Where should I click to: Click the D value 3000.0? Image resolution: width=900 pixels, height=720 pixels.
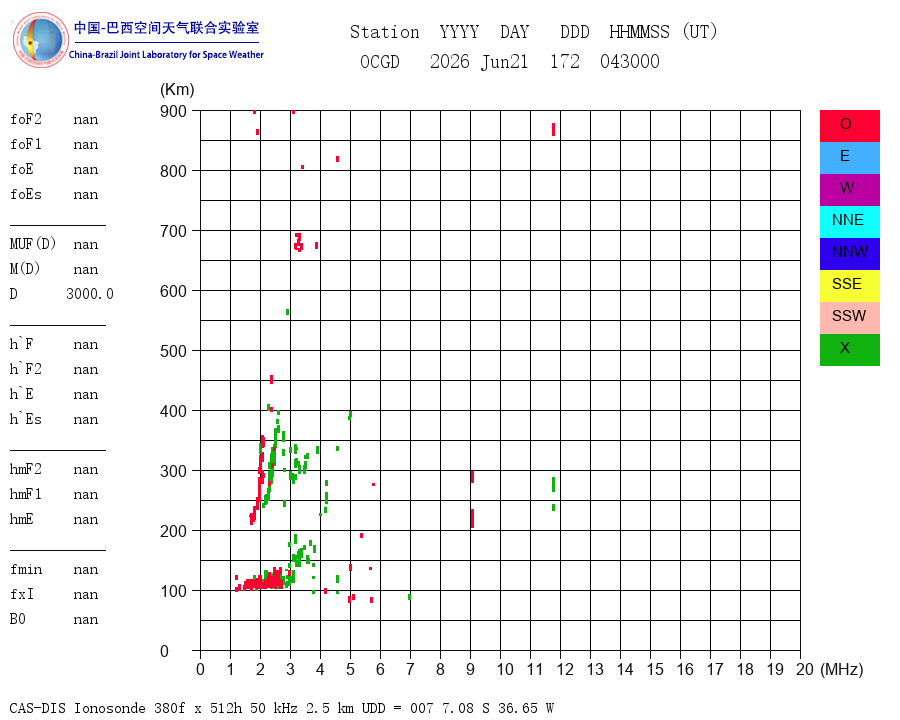click(90, 294)
